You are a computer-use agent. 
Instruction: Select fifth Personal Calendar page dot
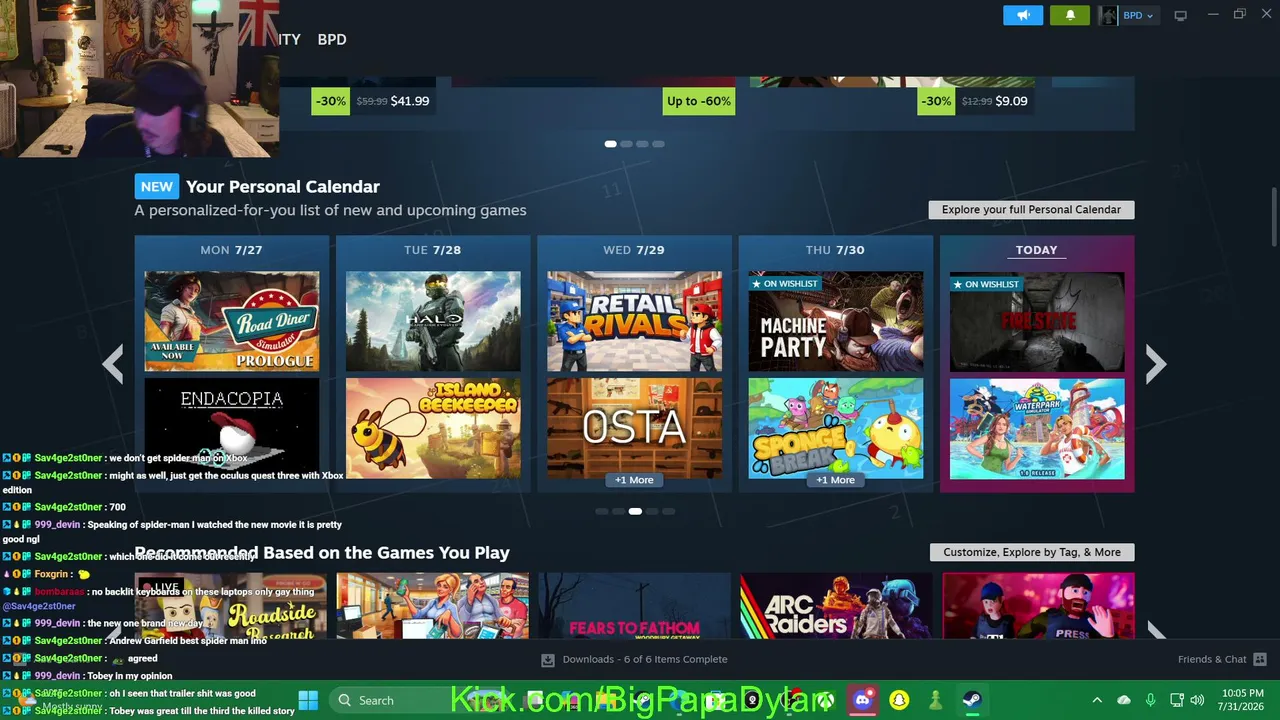click(x=668, y=511)
